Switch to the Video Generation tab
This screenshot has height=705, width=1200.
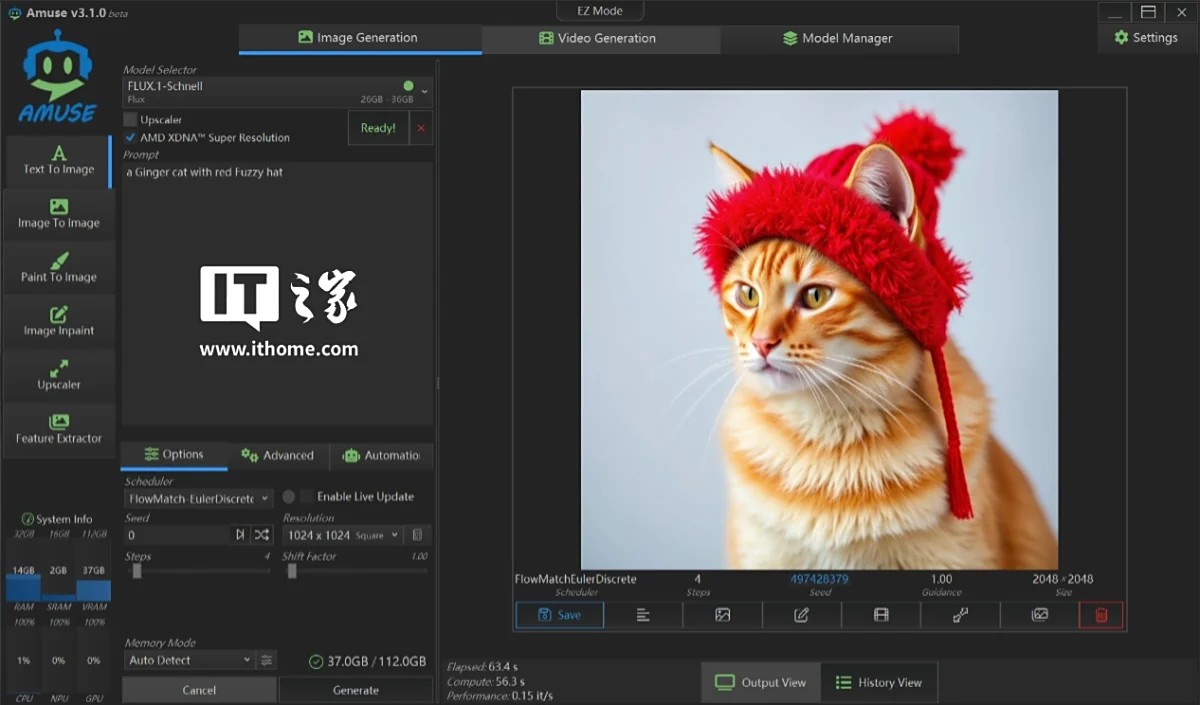(599, 38)
